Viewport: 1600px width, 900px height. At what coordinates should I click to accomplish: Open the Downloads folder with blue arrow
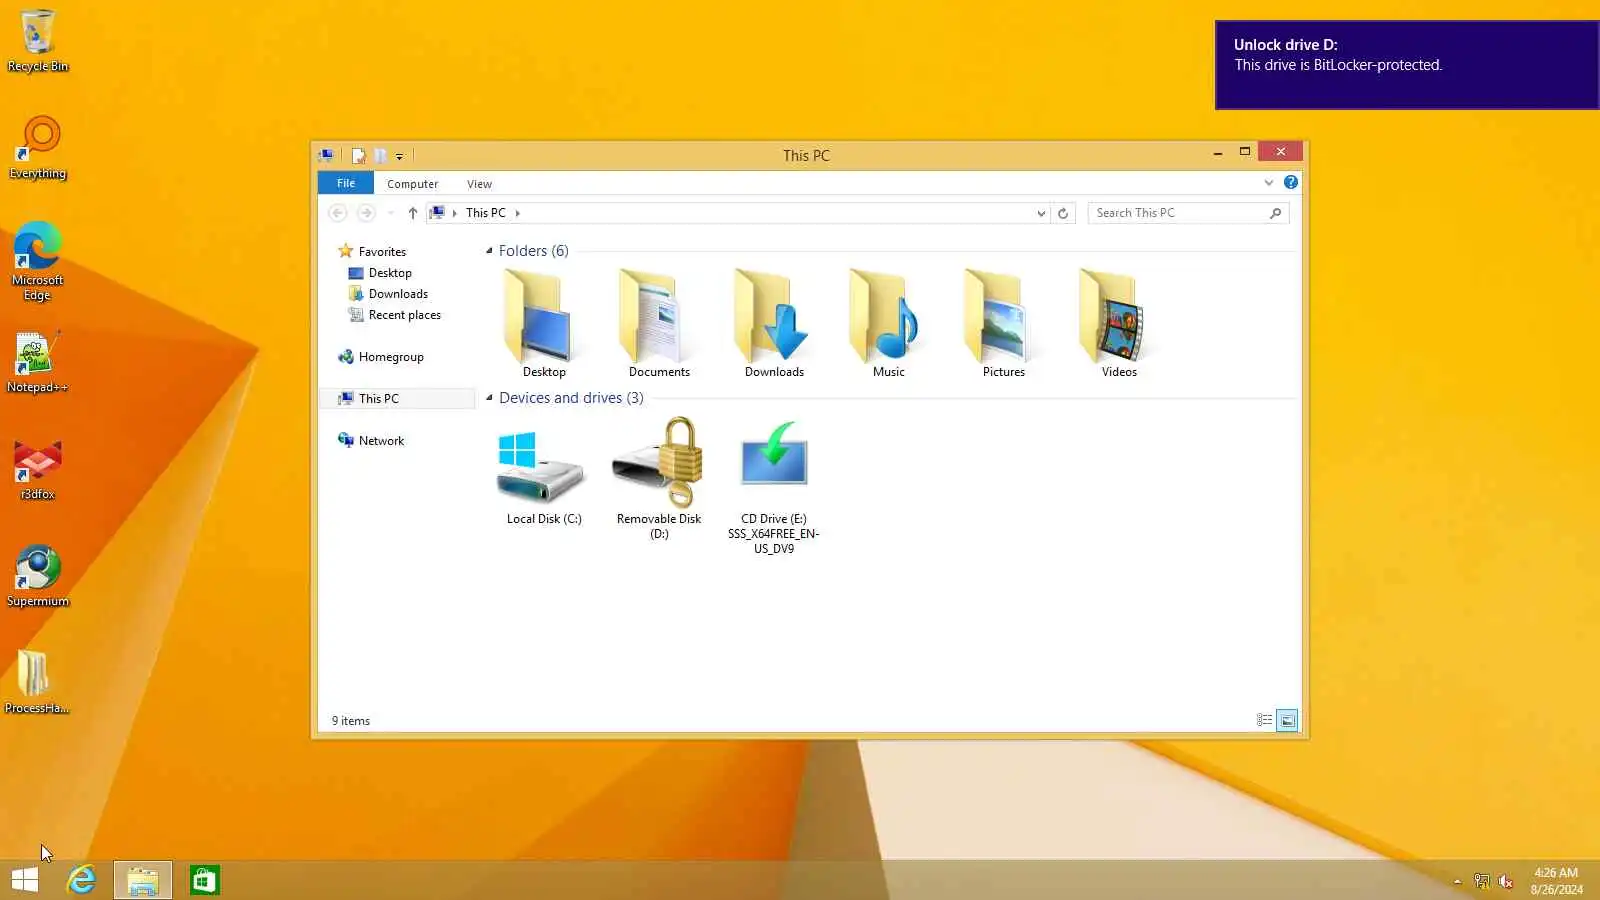pyautogui.click(x=774, y=323)
